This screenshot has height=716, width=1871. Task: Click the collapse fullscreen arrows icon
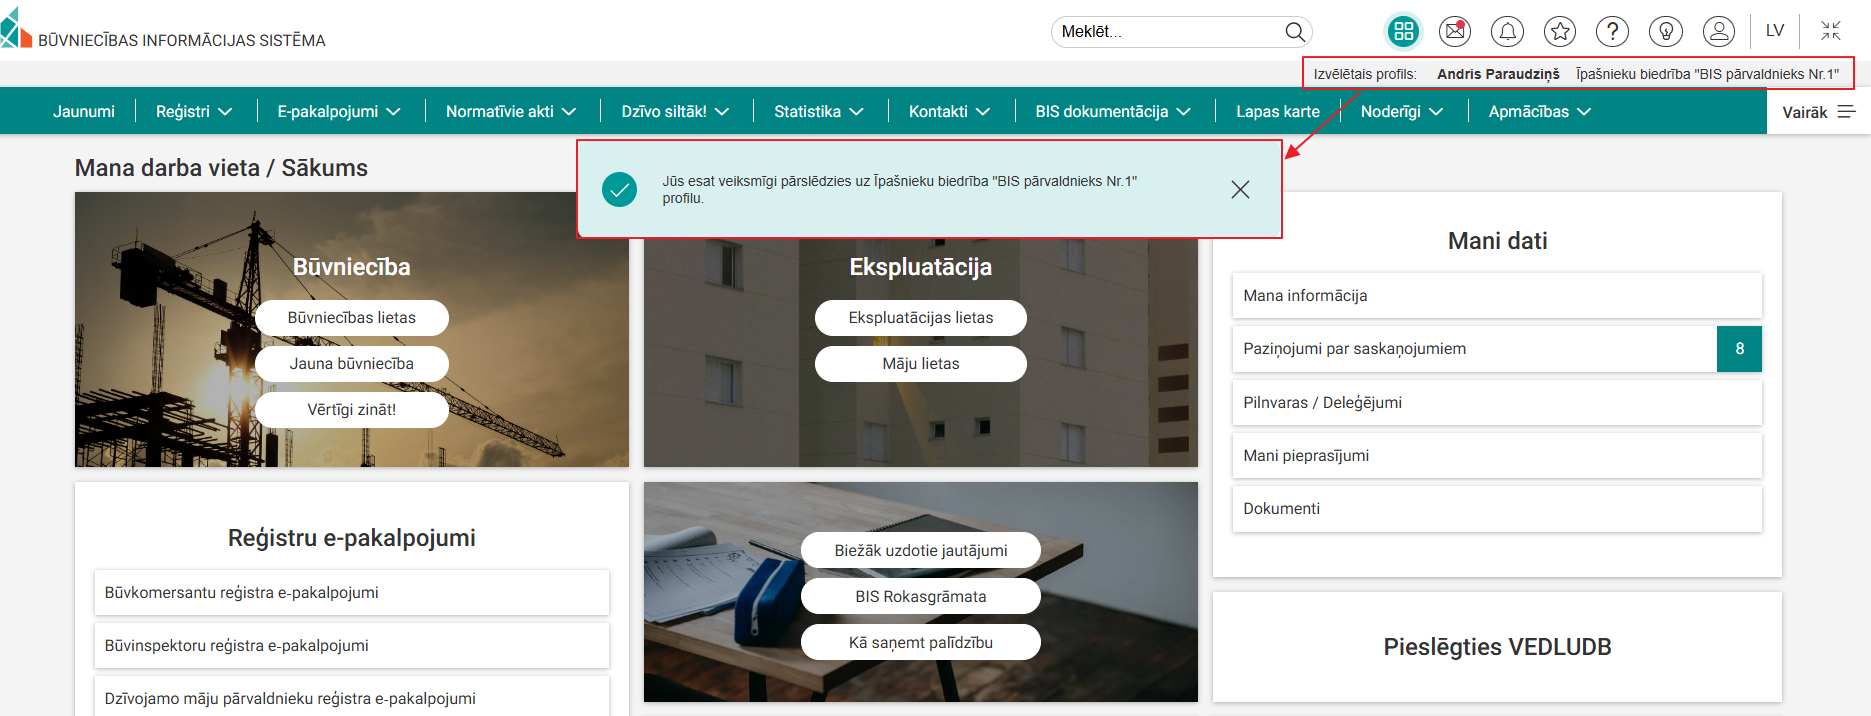(1830, 31)
